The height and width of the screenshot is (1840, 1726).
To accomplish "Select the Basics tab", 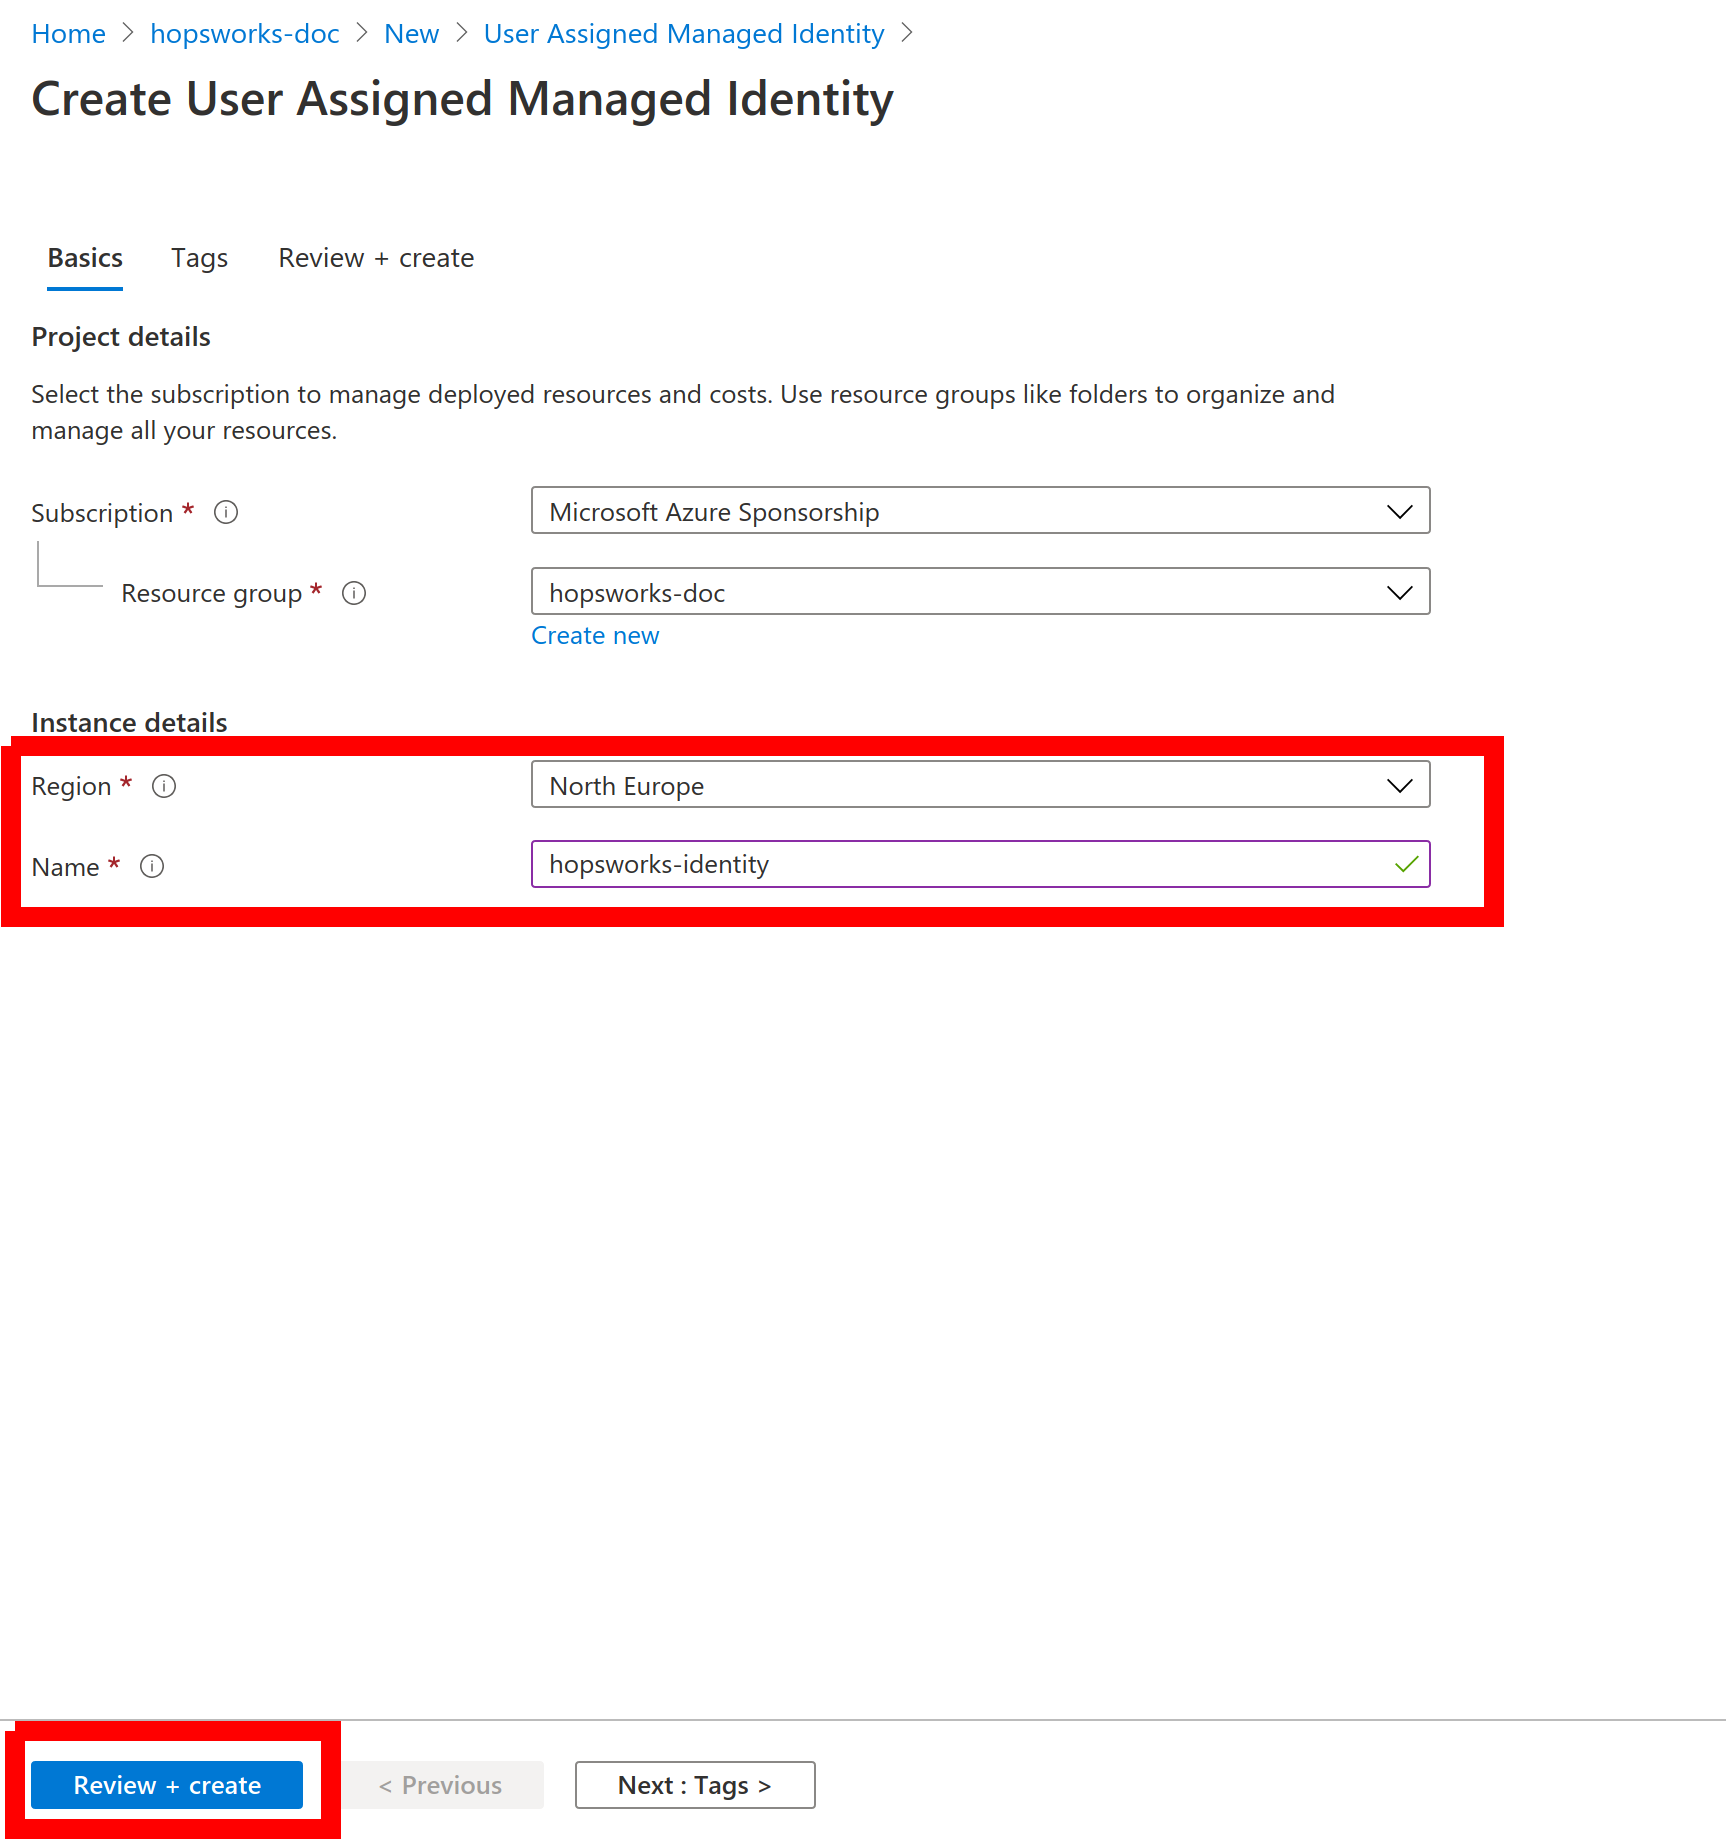I will 85,258.
